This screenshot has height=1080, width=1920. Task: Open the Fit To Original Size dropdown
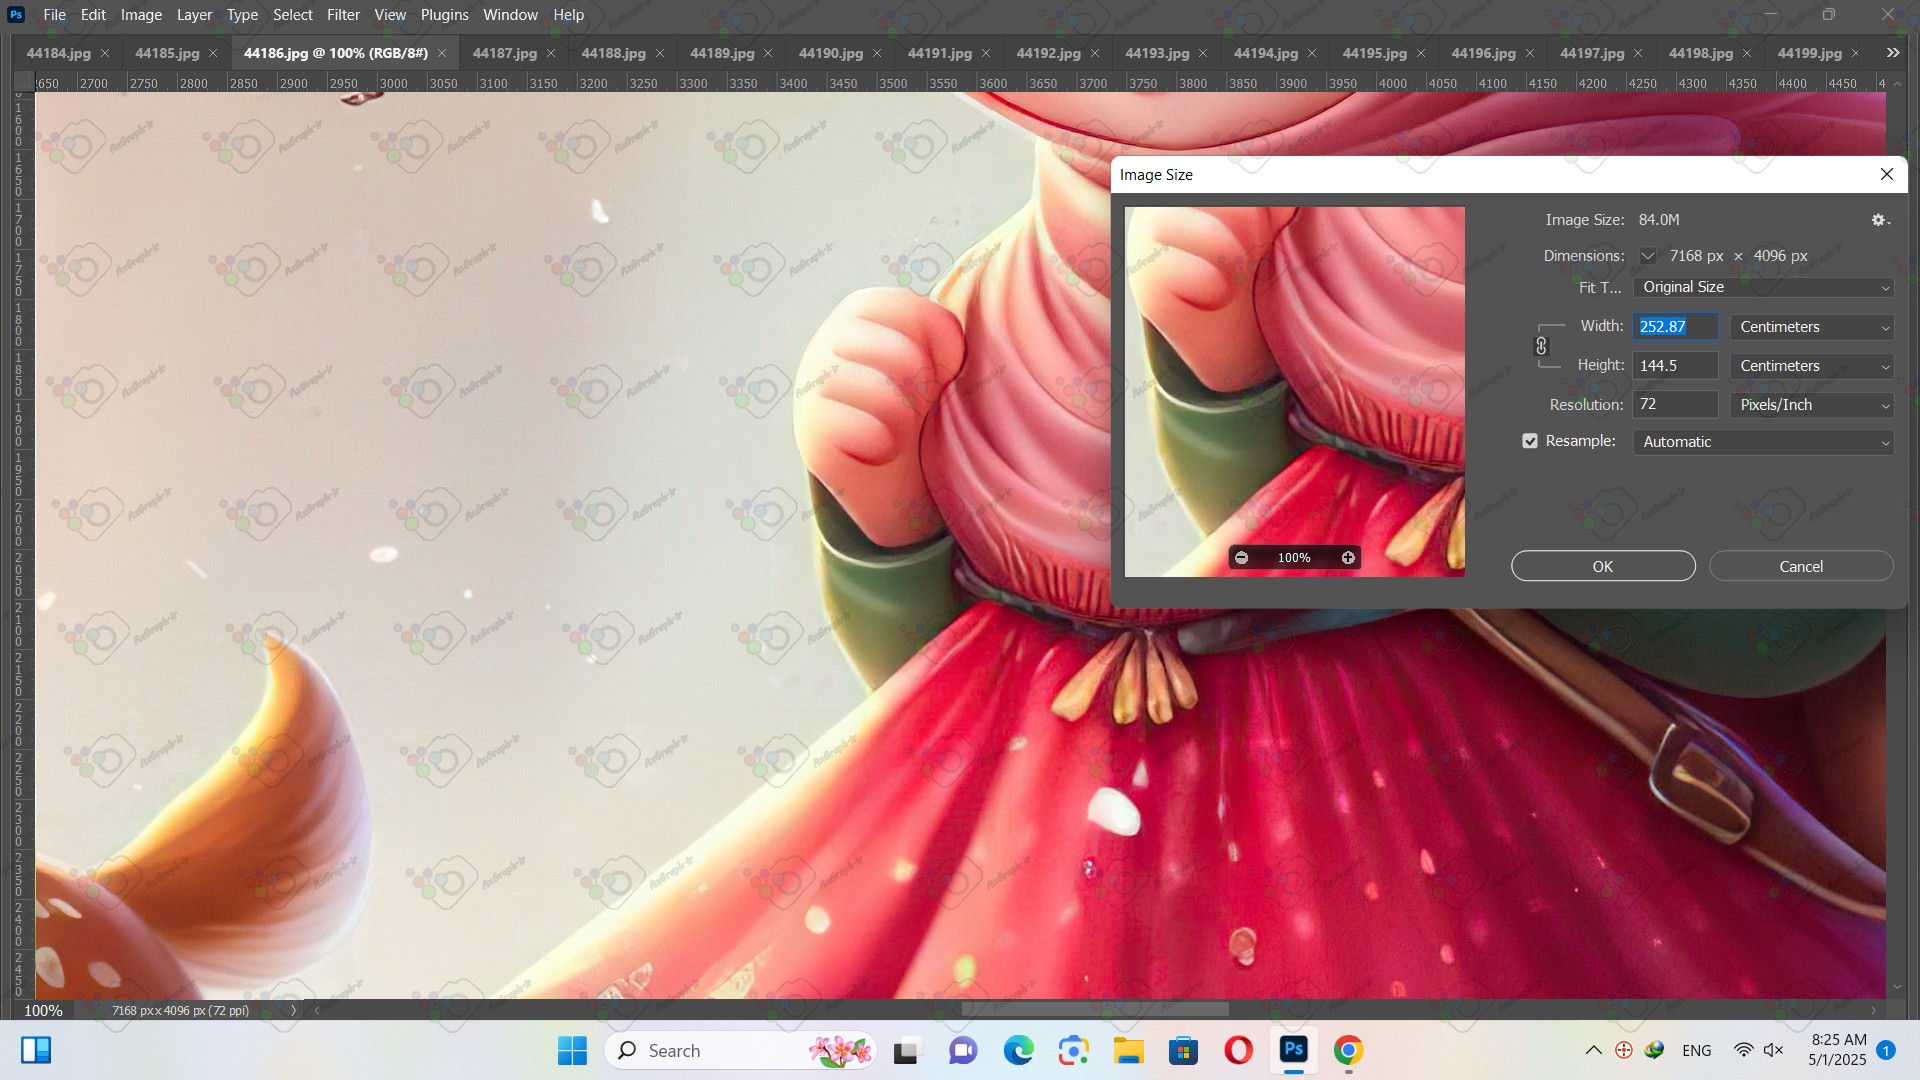(x=1763, y=287)
